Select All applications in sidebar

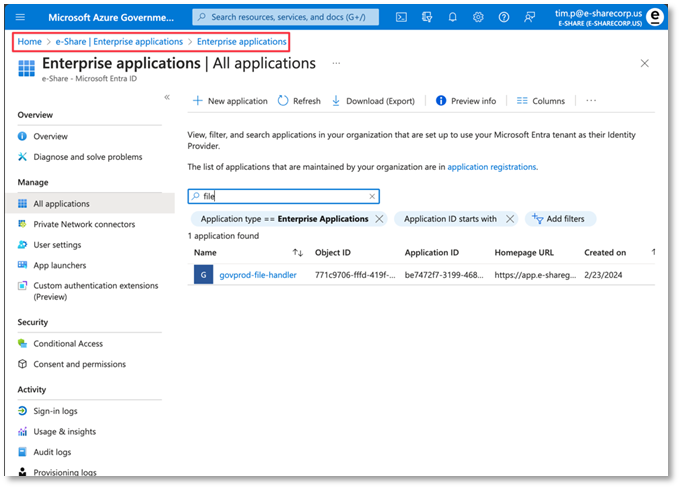90,204
